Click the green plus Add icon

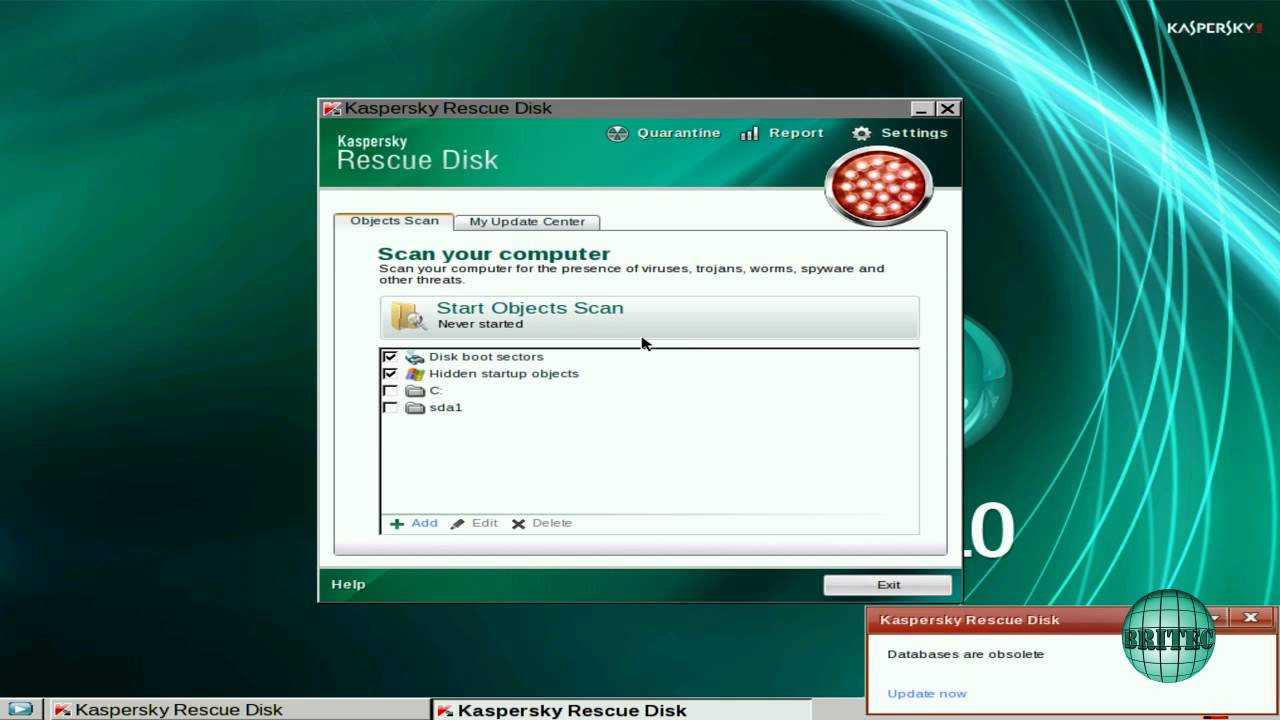397,524
